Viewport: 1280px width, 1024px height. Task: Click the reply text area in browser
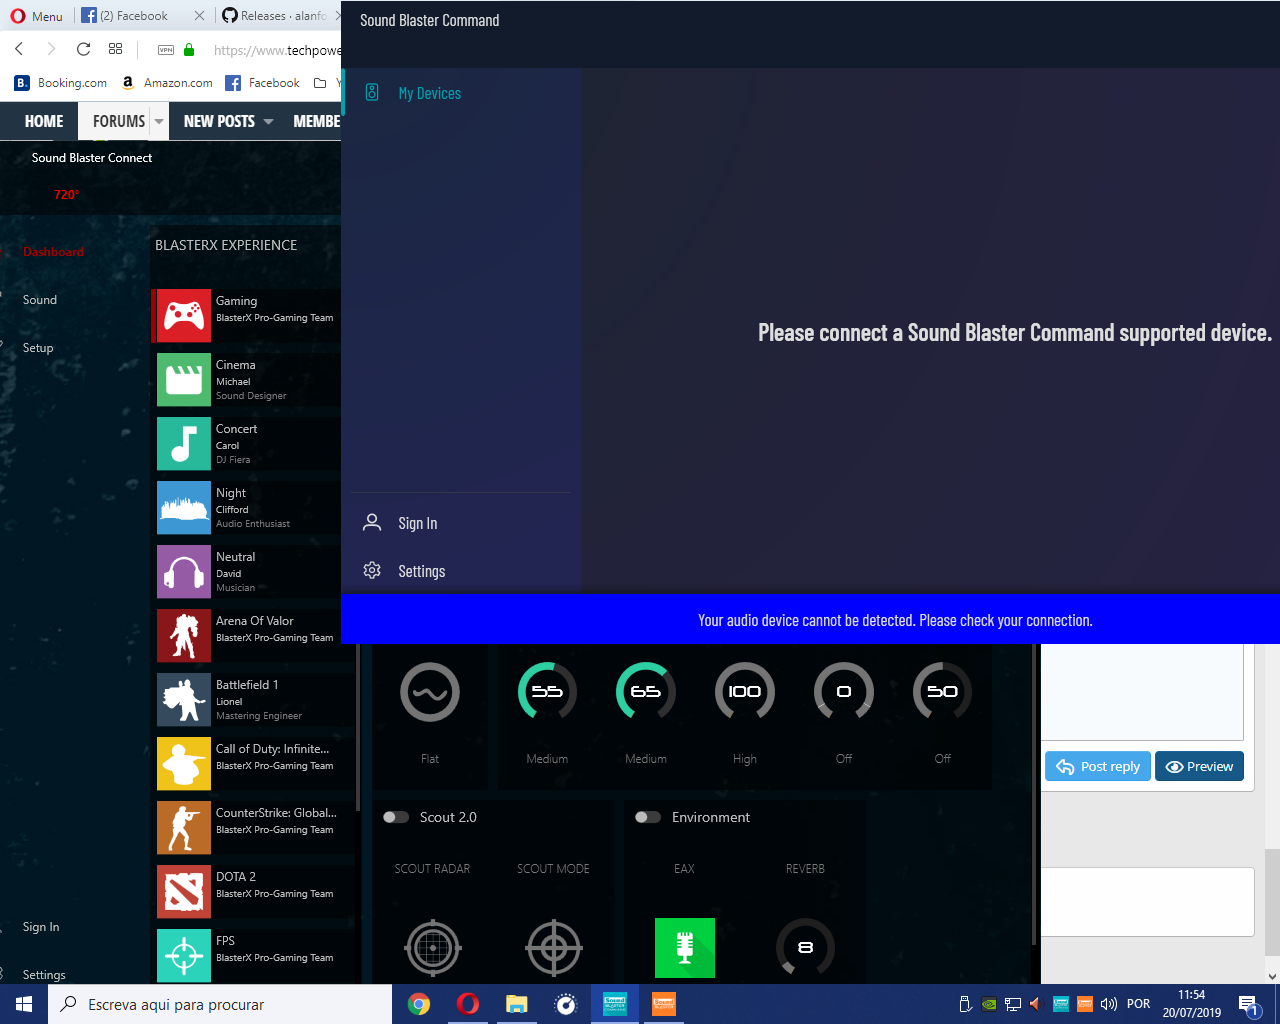pos(1142,692)
